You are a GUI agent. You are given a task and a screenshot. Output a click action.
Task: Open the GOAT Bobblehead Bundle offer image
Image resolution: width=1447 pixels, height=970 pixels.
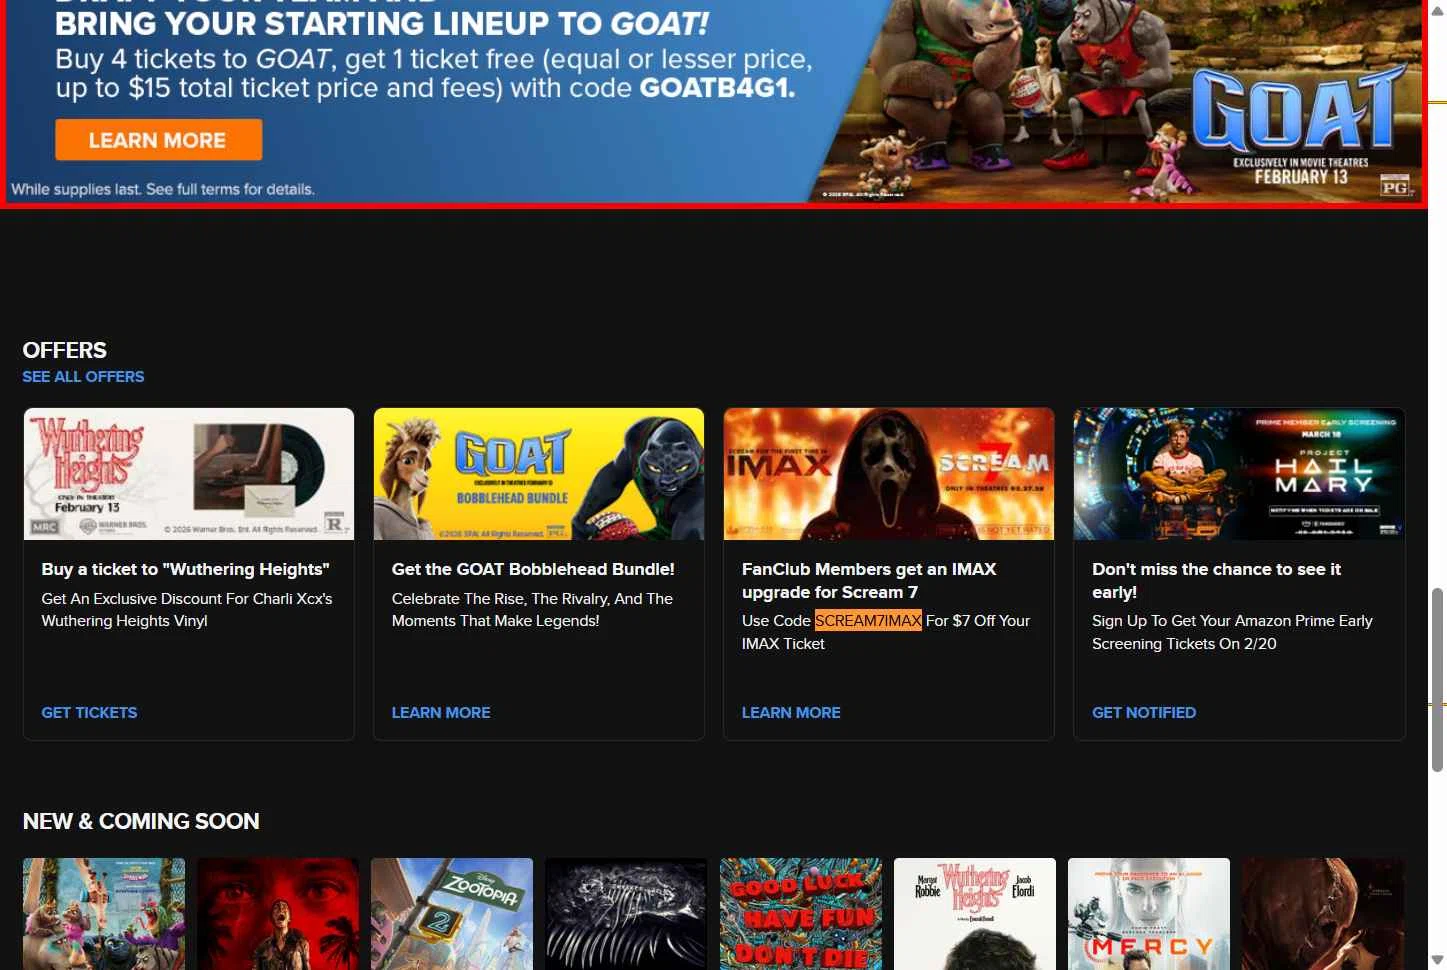(x=539, y=474)
